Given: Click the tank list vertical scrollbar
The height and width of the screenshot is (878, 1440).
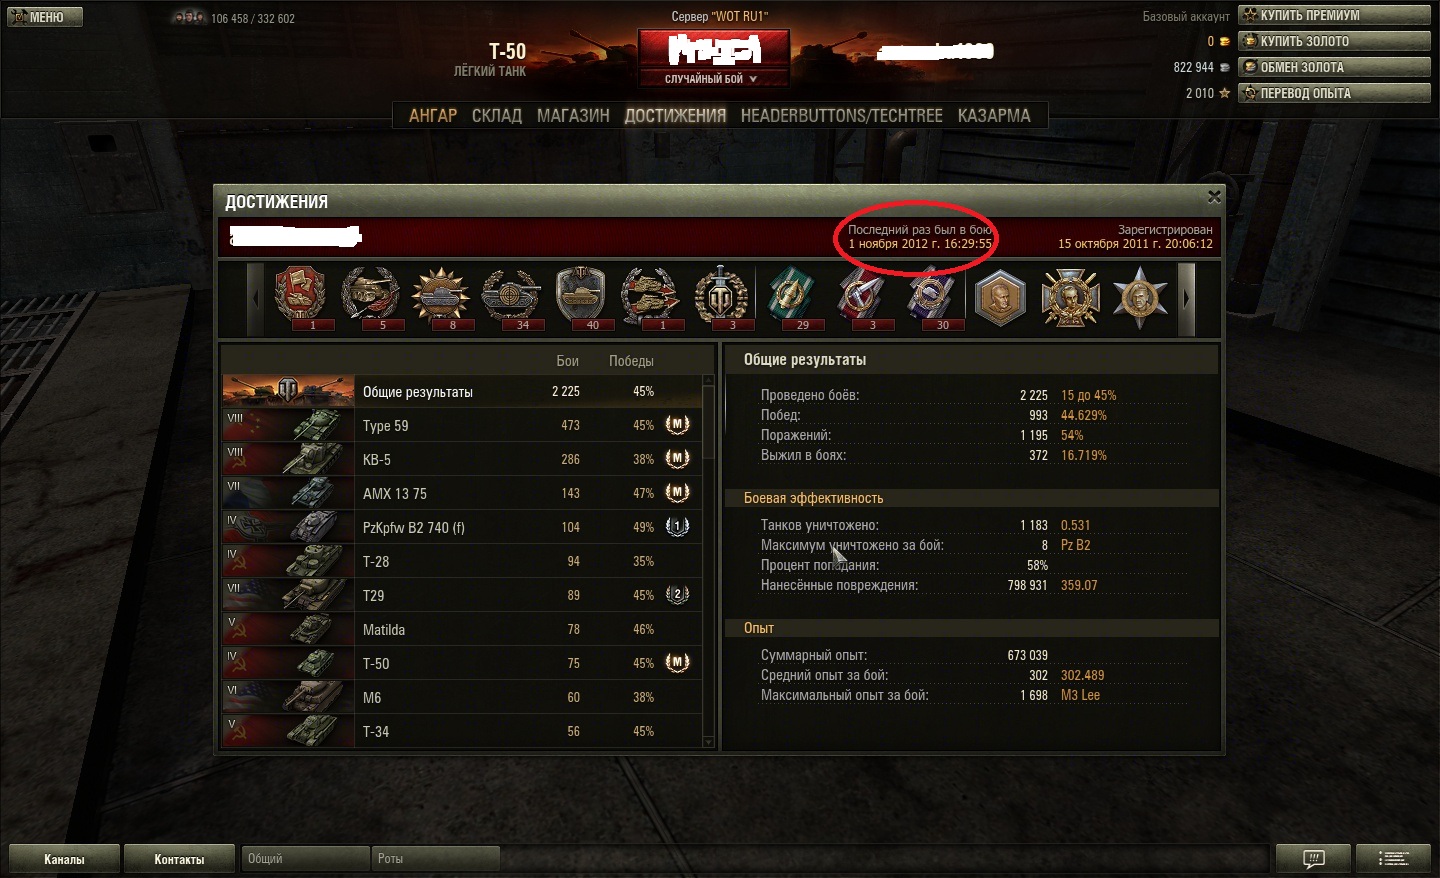Looking at the screenshot, I should point(709,562).
